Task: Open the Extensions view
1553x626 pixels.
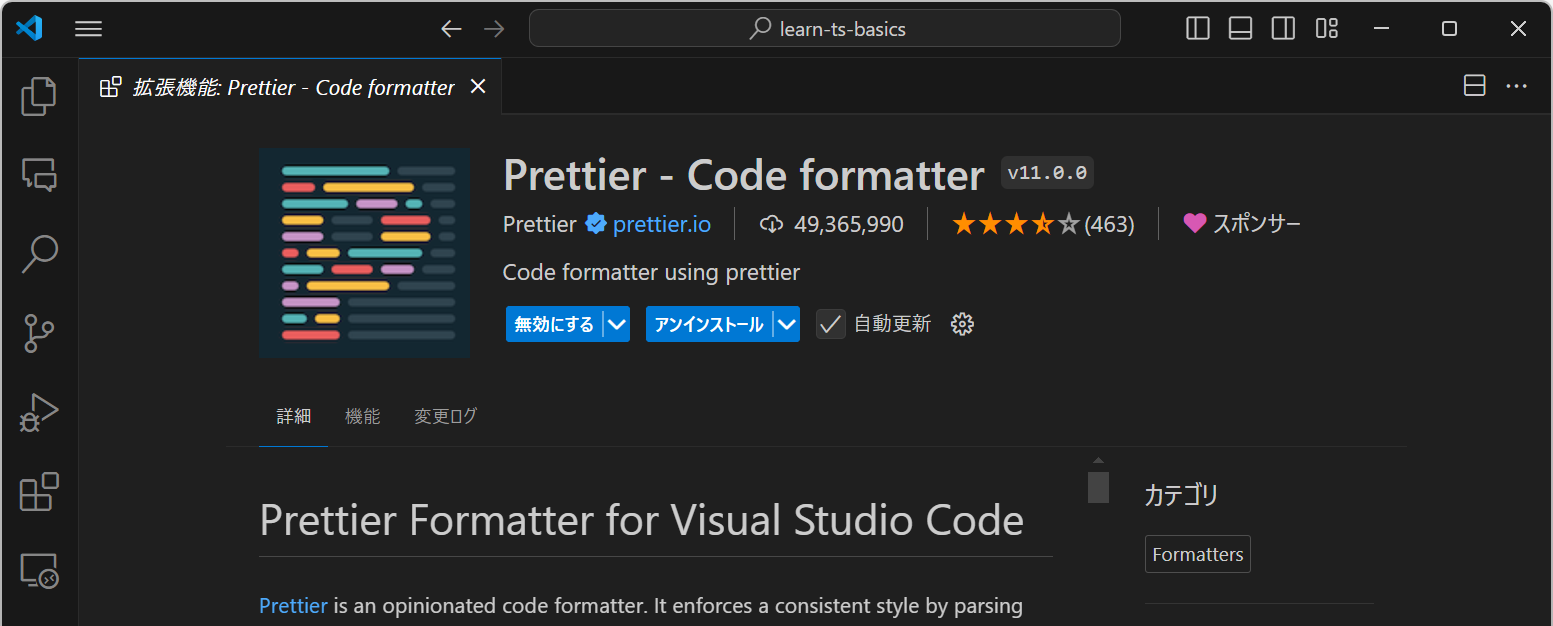Action: pos(39,491)
